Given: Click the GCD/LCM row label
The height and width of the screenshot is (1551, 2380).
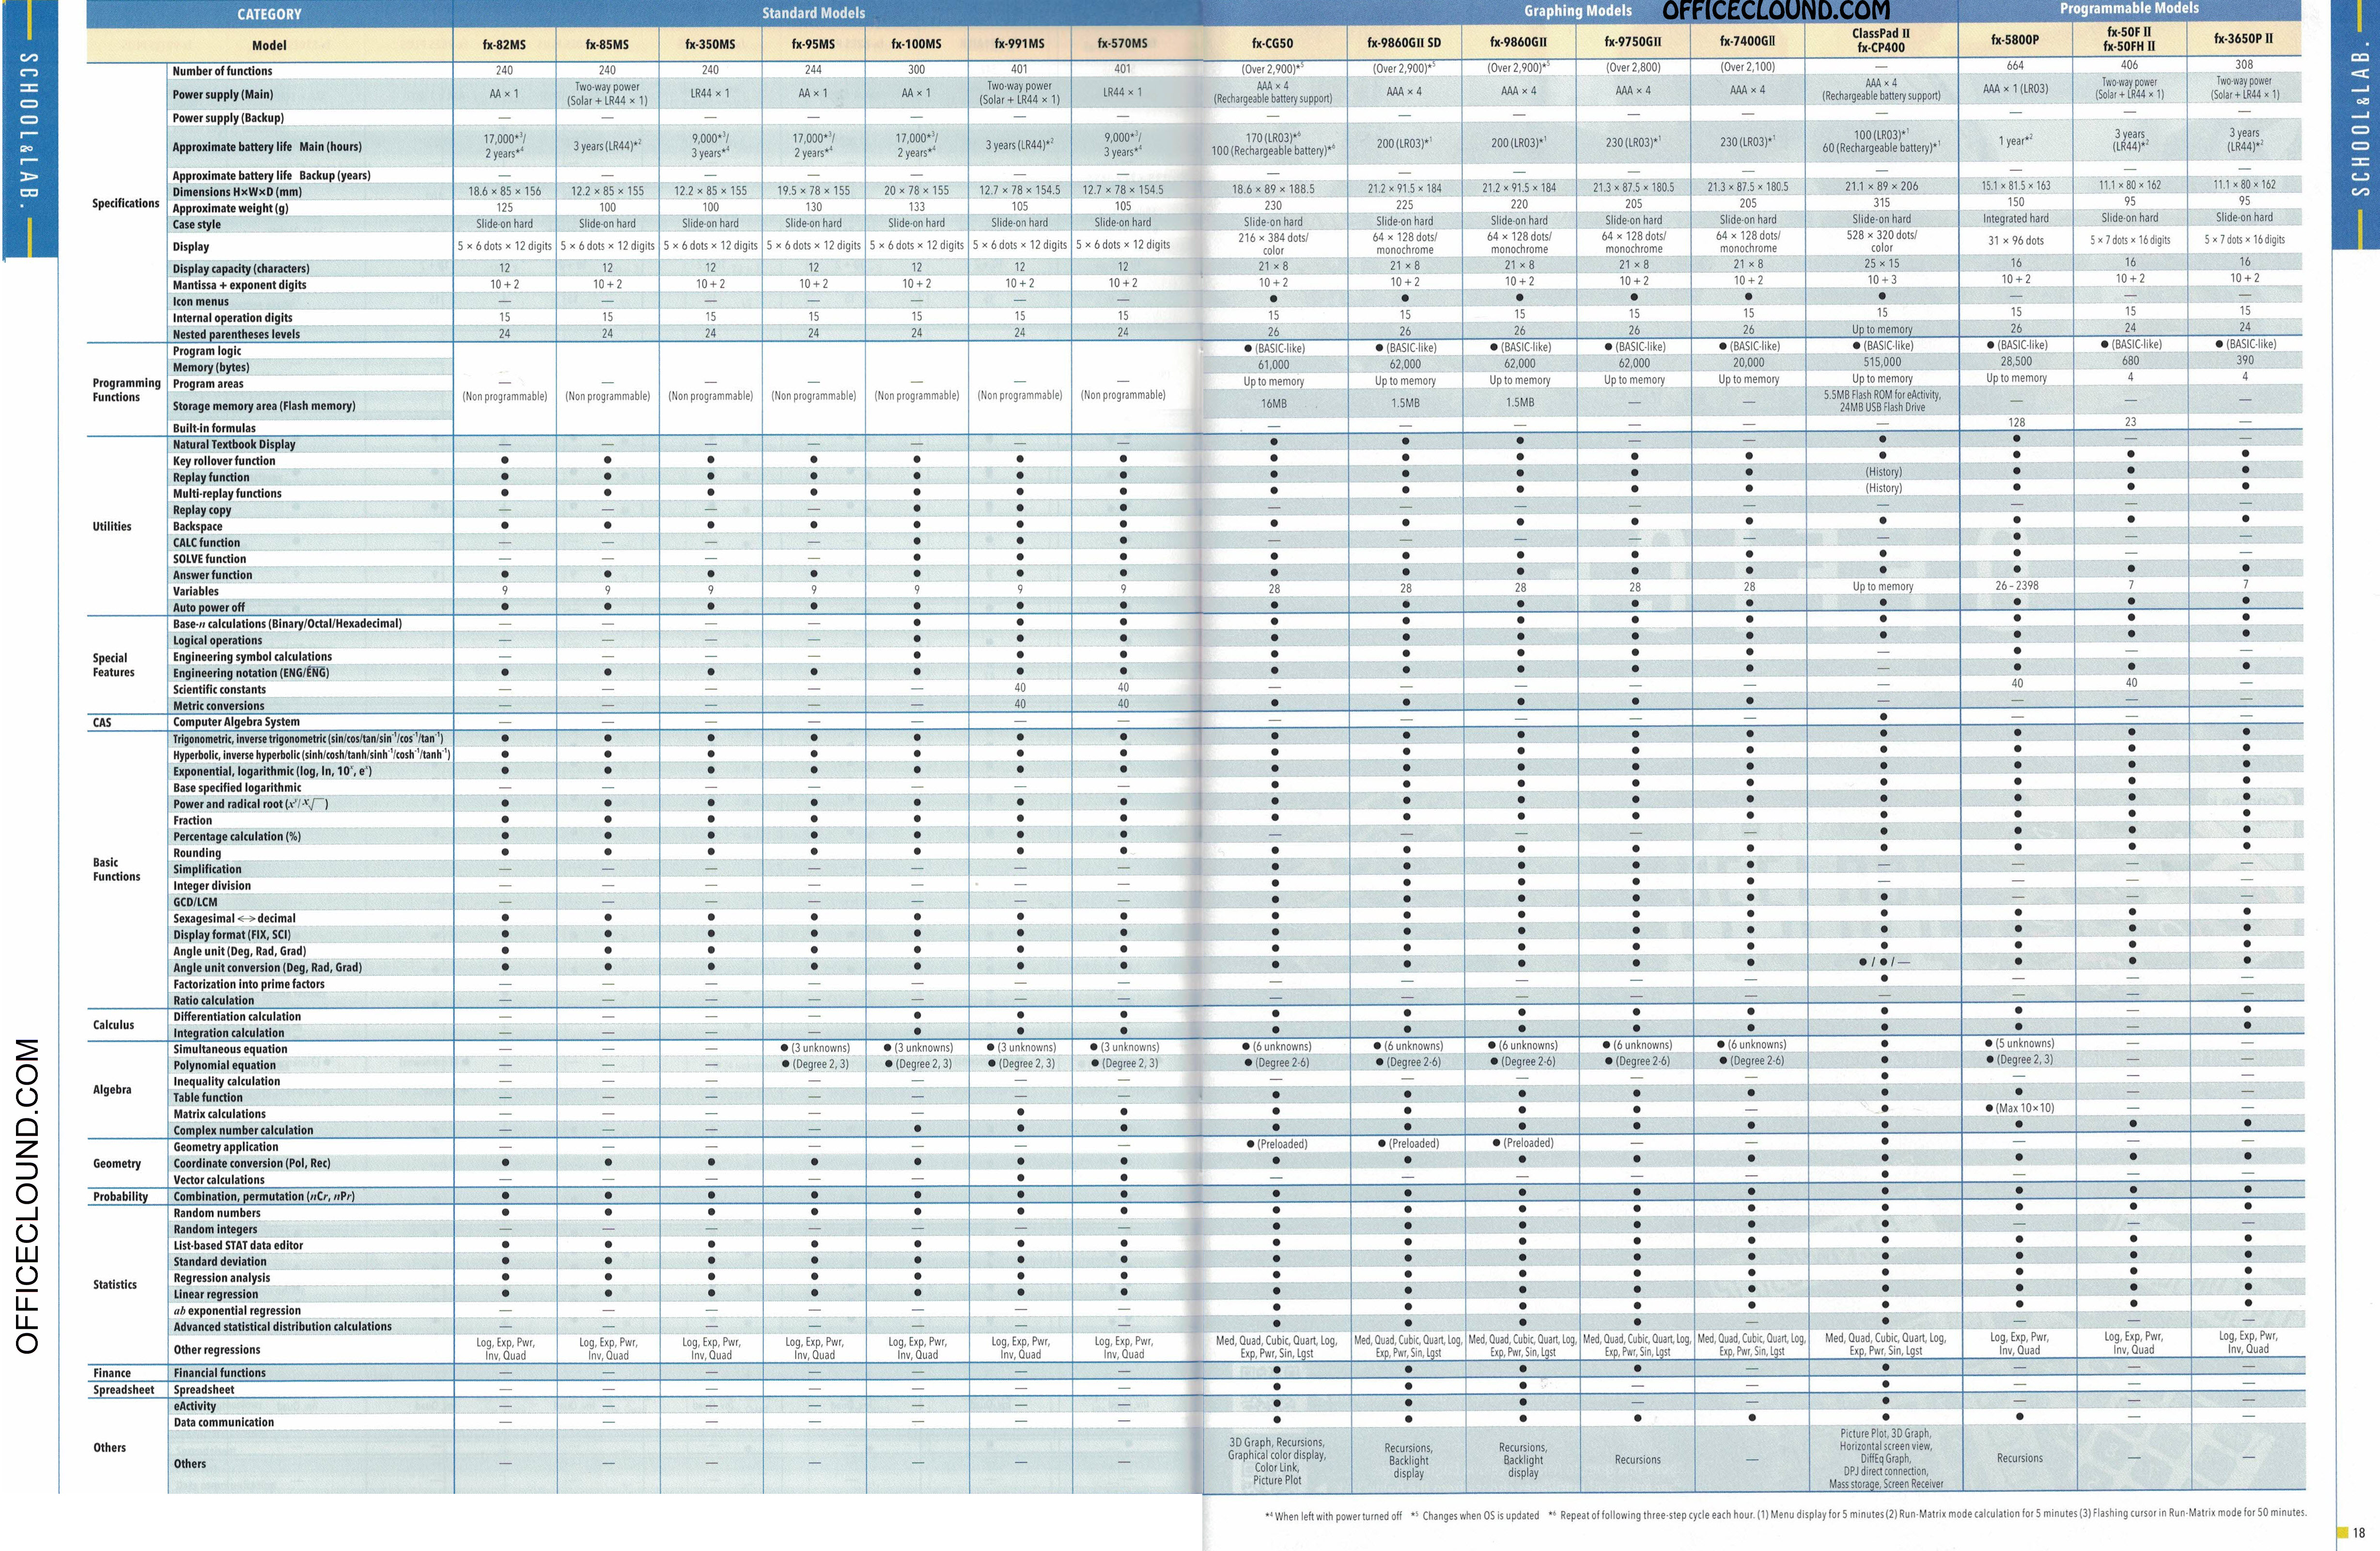Looking at the screenshot, I should click(195, 902).
